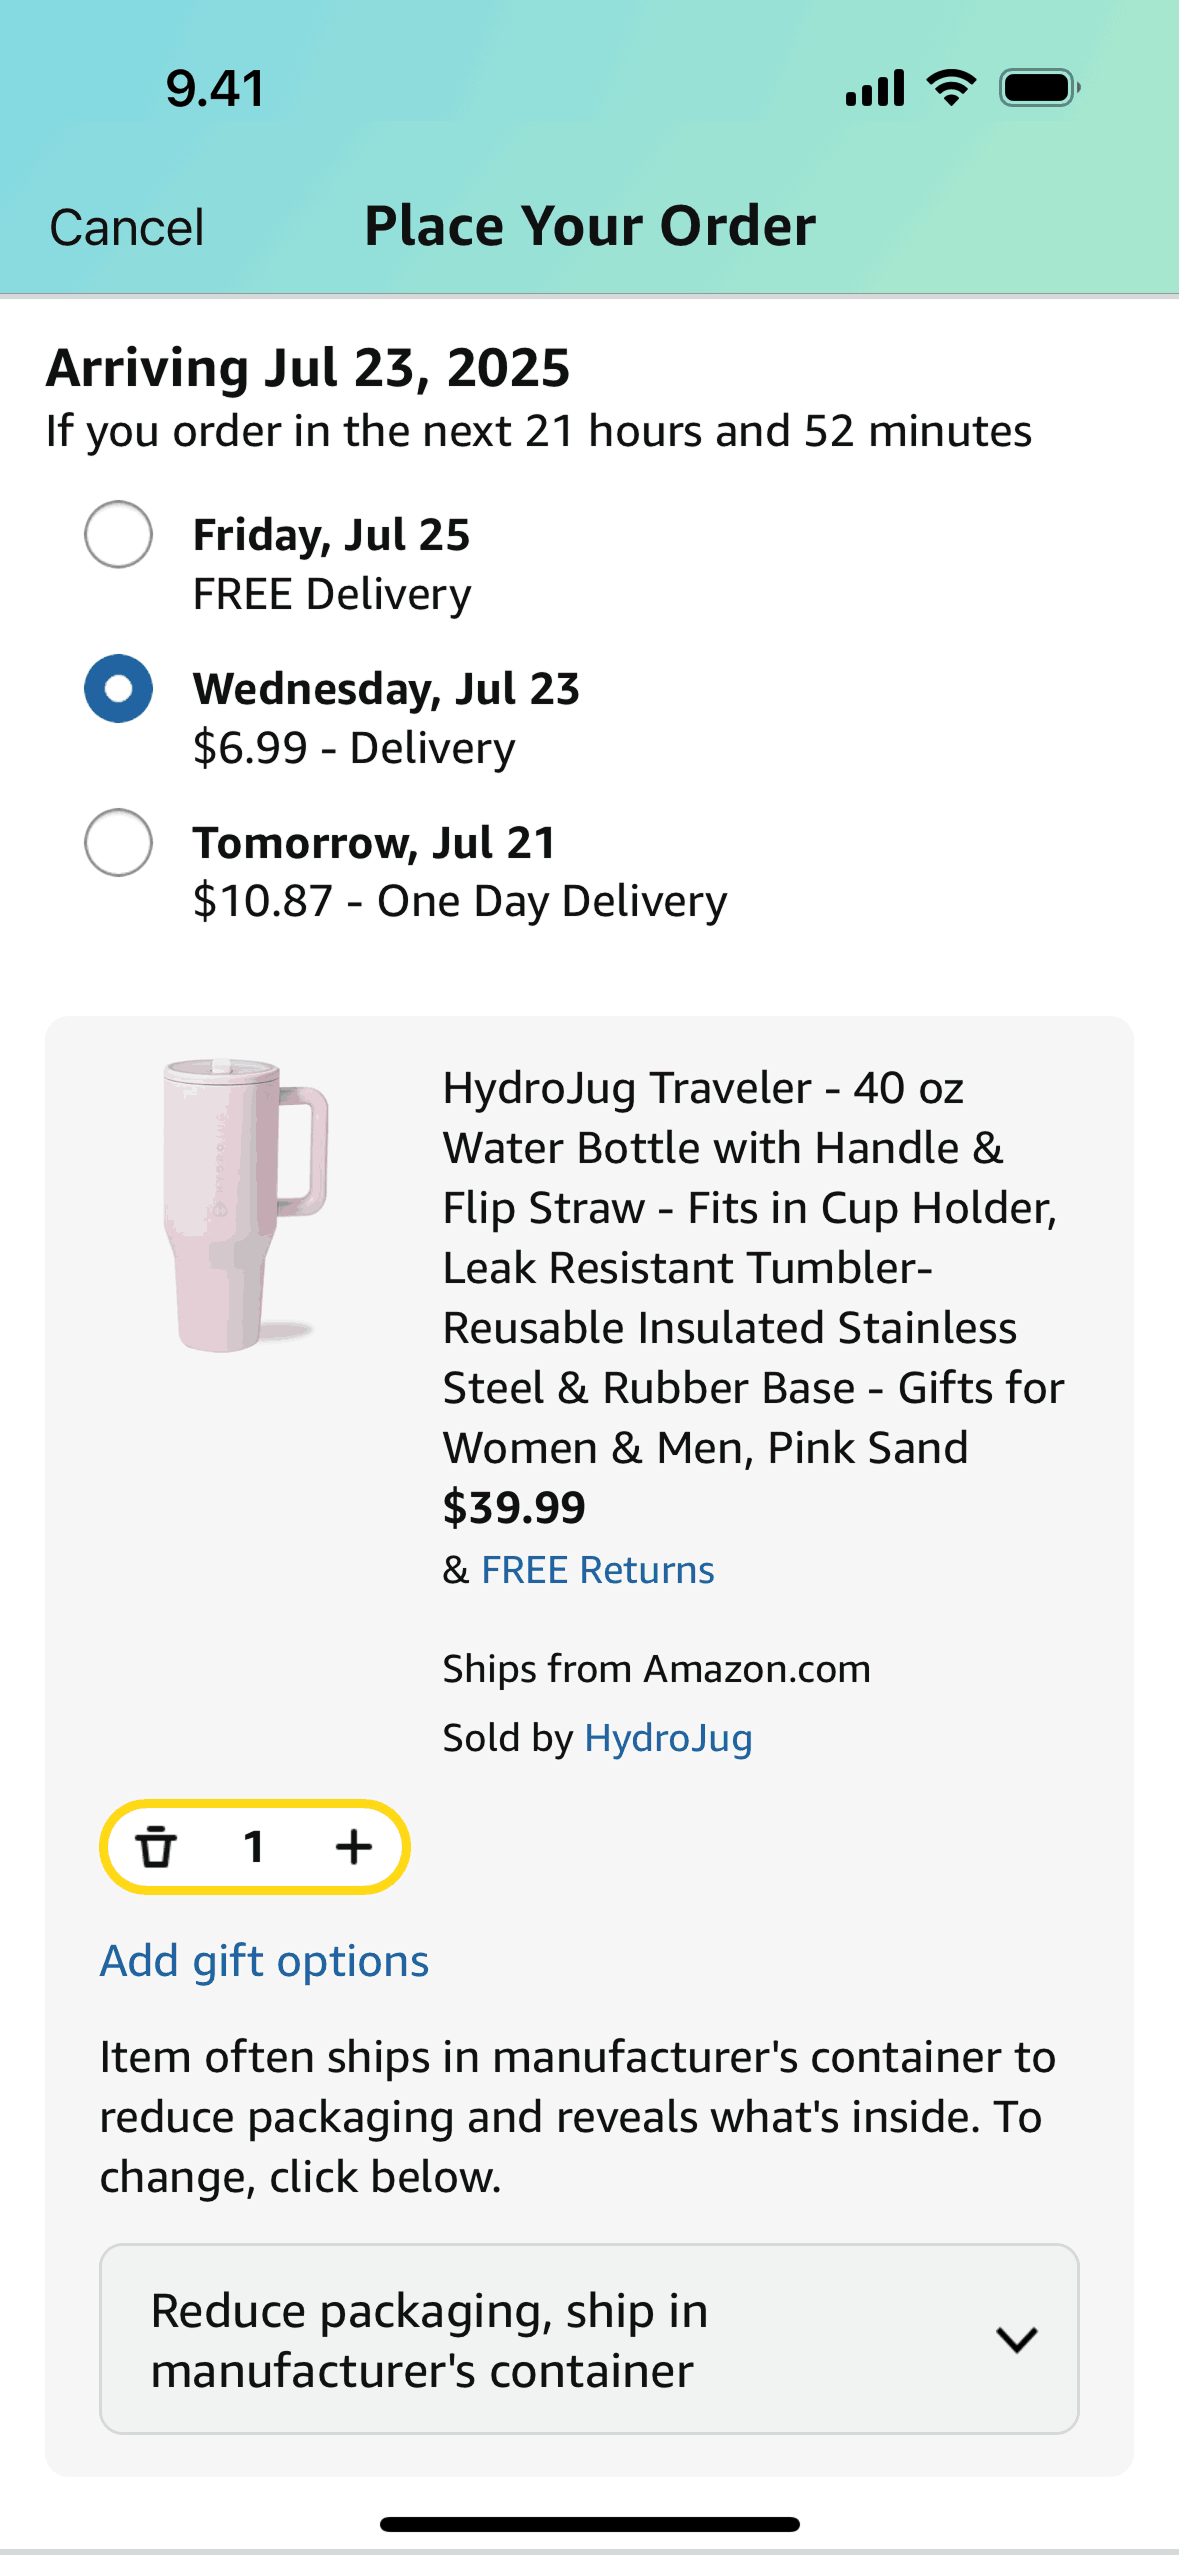Tap Add gift options
This screenshot has height=2556, width=1179.
264,1961
